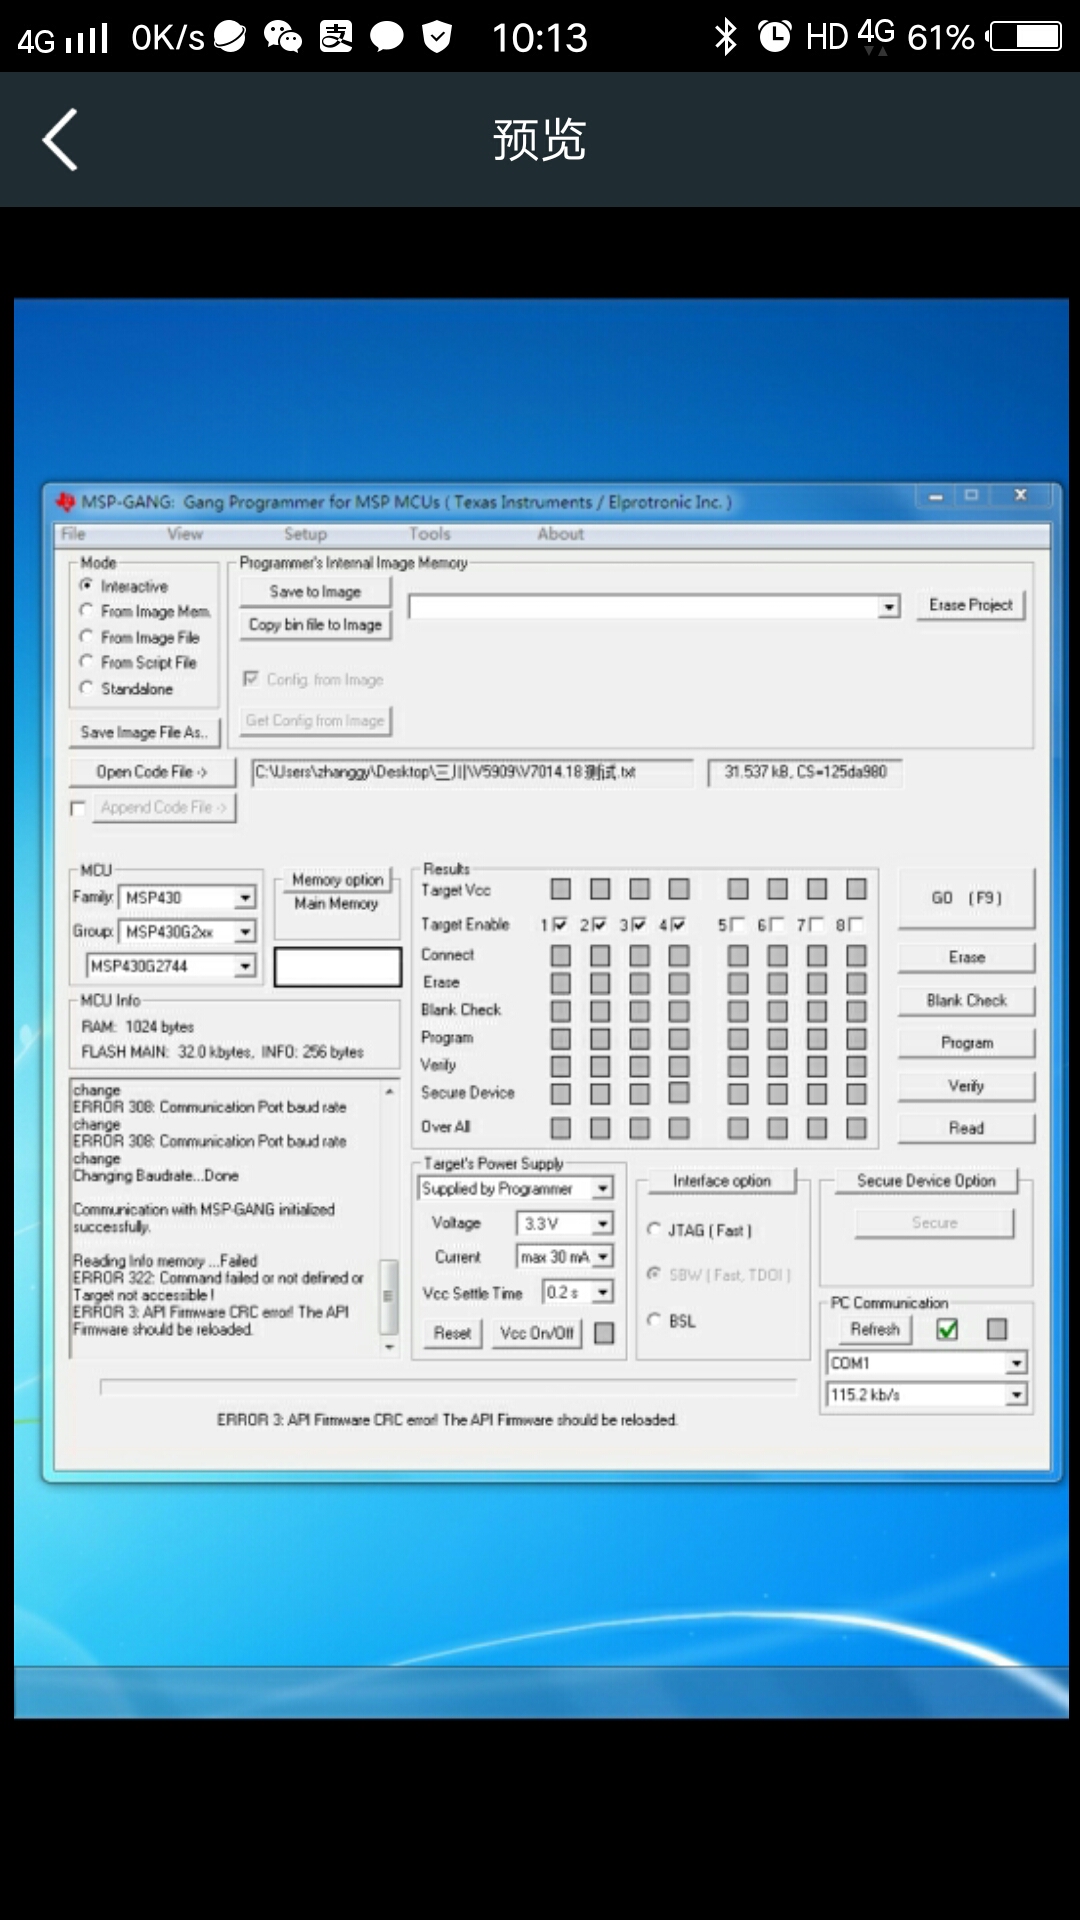Click the Target Vcc indicator for target 8
1080x1920 pixels.
click(x=856, y=889)
